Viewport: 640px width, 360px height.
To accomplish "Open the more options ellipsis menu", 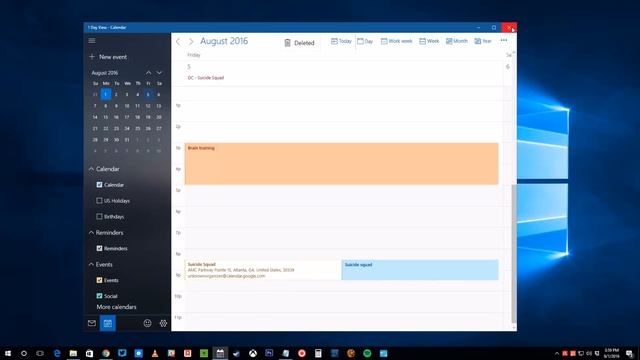I will pyautogui.click(x=504, y=40).
